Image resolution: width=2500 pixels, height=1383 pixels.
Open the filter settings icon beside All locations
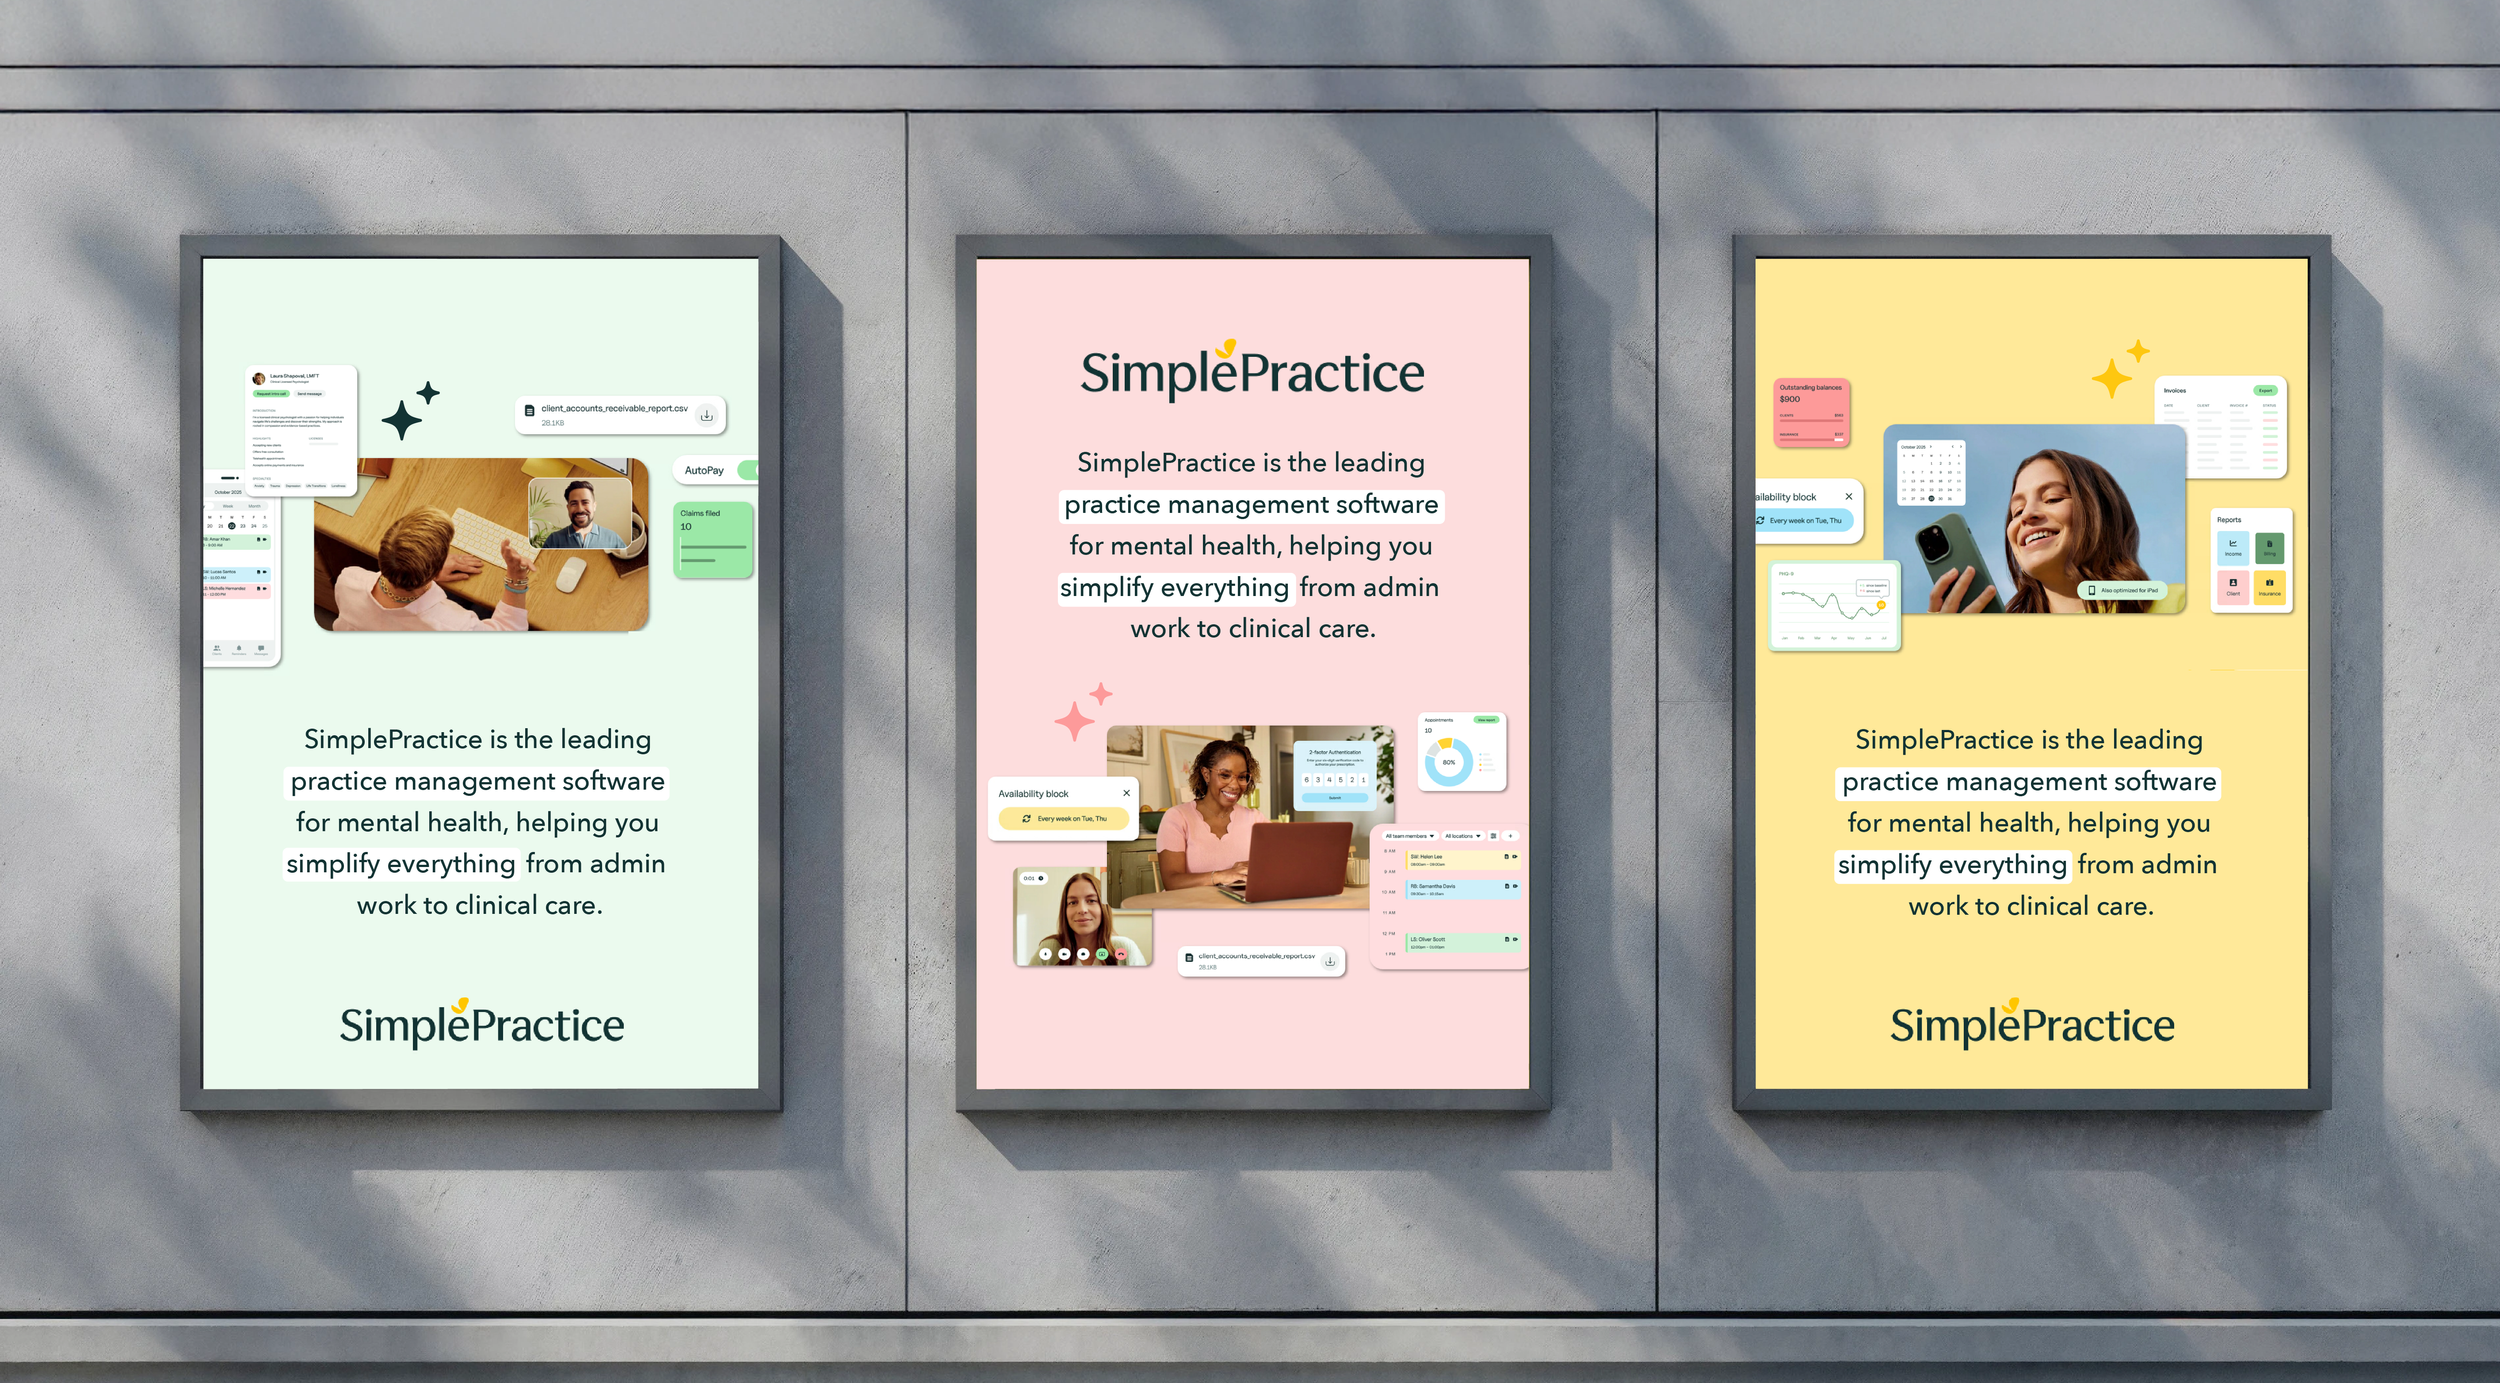pos(1494,835)
